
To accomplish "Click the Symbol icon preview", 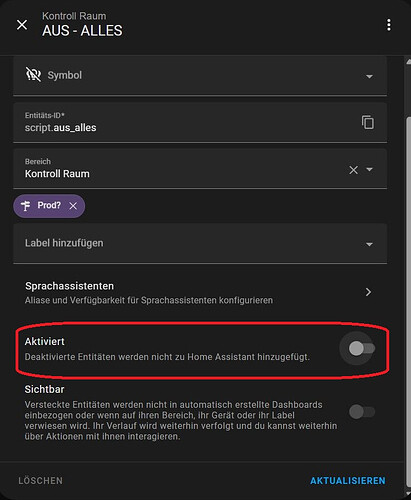I will (33, 75).
